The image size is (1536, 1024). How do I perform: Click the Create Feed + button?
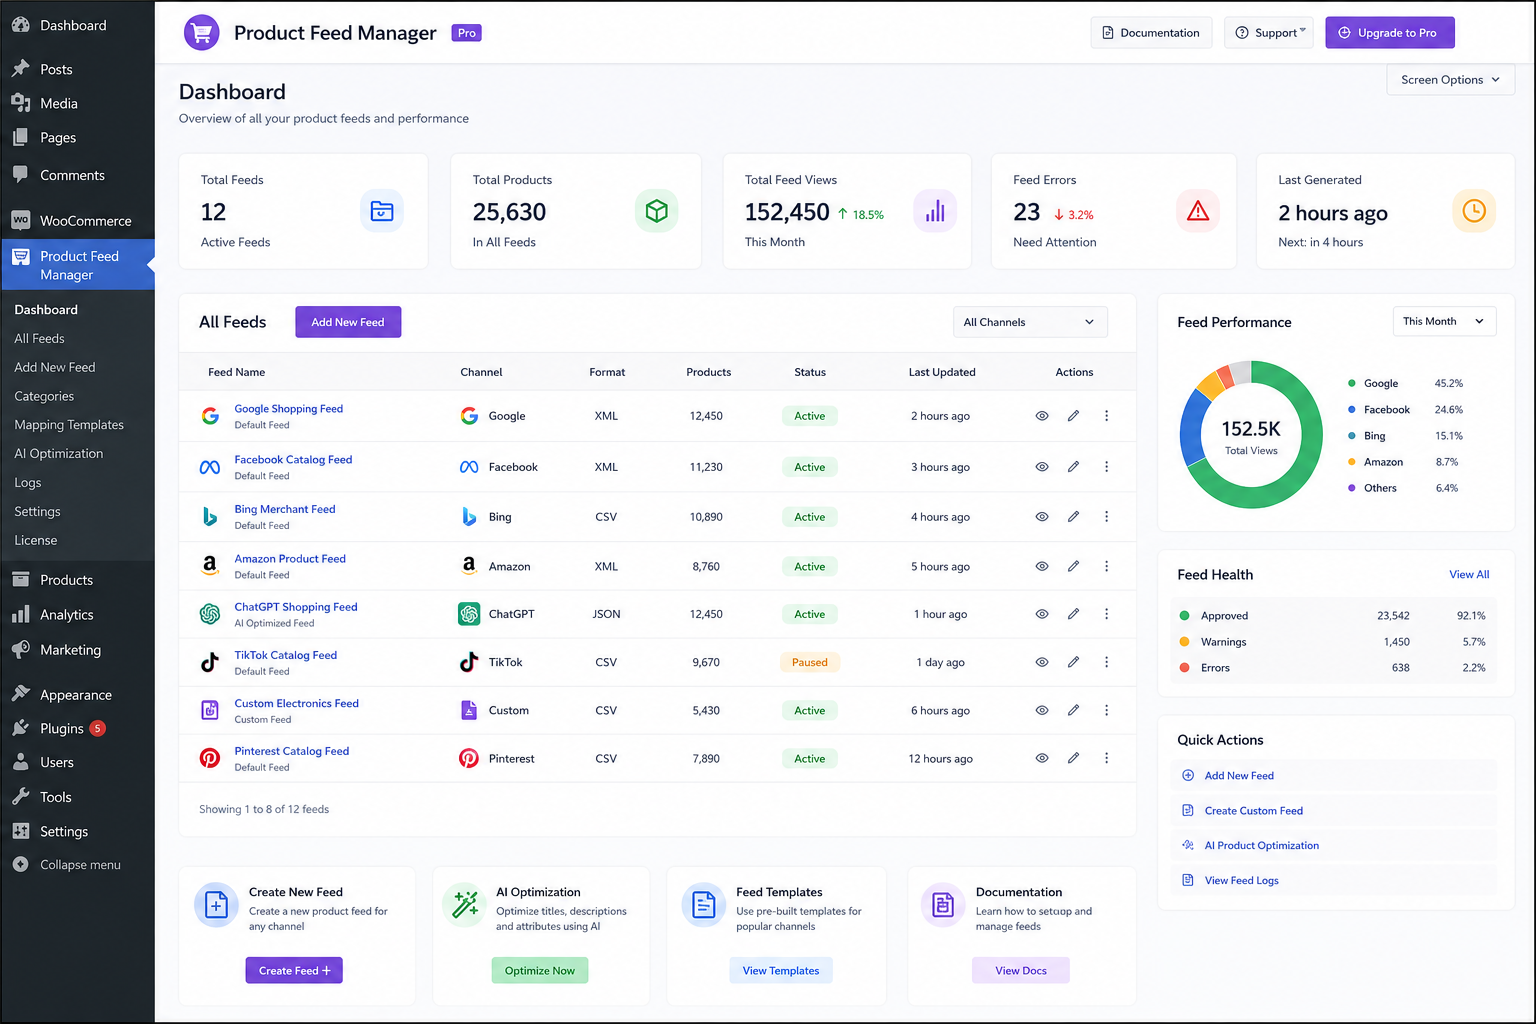pyautogui.click(x=294, y=971)
